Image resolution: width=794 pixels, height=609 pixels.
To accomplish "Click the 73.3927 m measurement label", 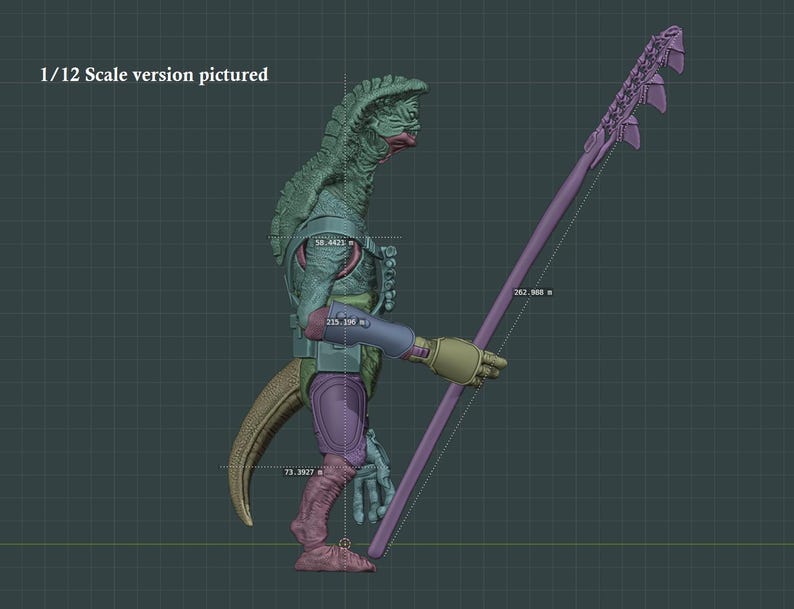I will (x=303, y=472).
